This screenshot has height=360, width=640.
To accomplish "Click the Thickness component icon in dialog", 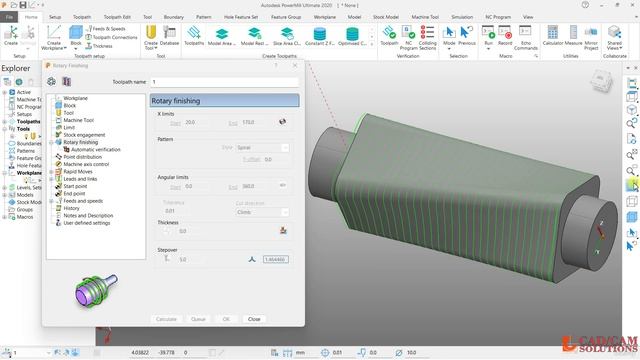I will [283, 231].
